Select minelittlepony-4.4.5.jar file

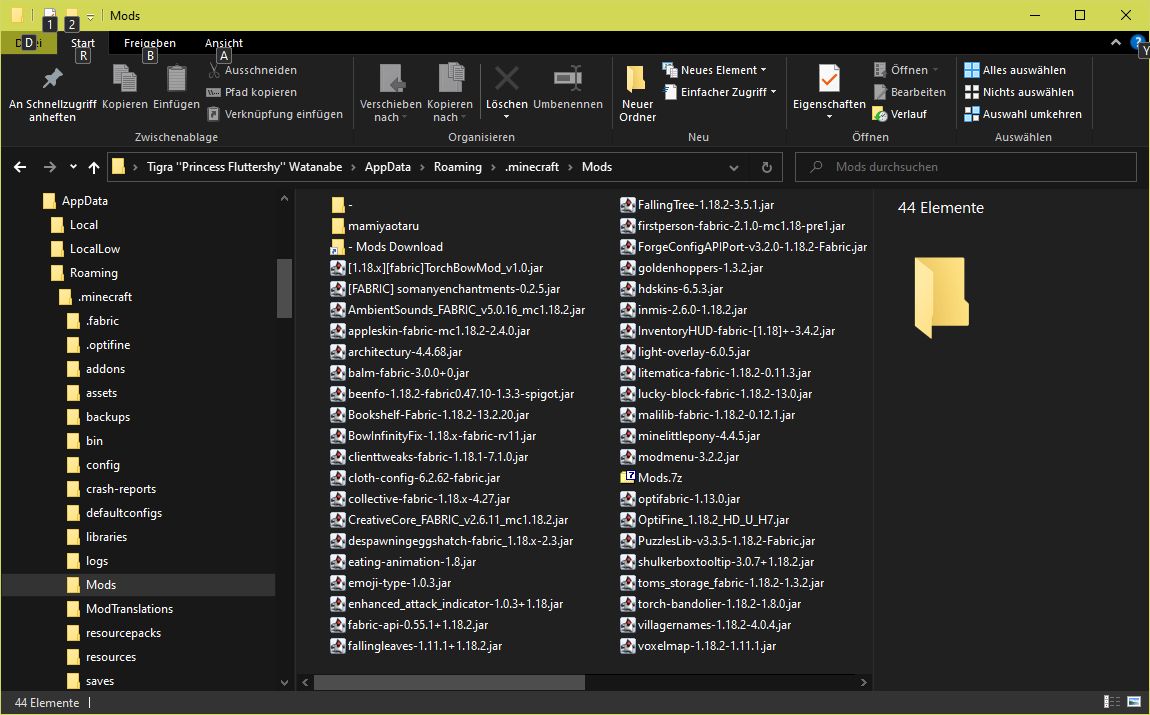click(x=698, y=436)
